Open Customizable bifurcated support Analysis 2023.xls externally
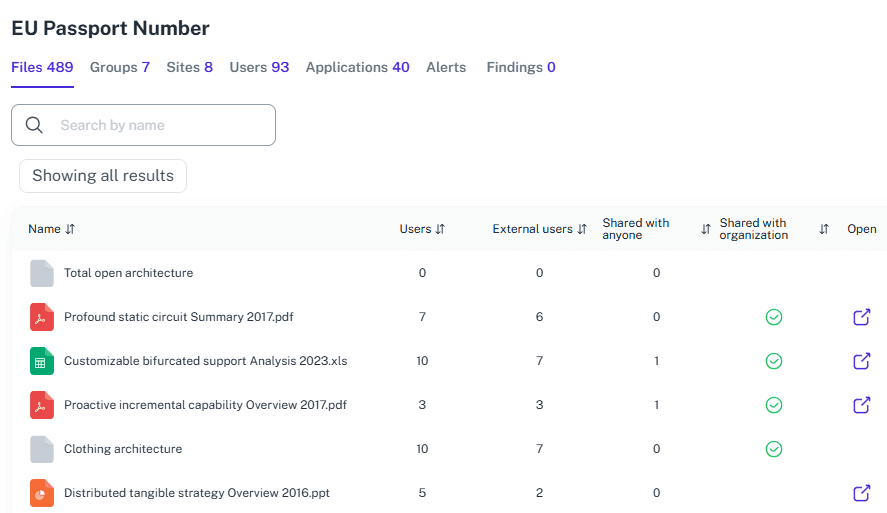The width and height of the screenshot is (887, 513). tap(861, 361)
